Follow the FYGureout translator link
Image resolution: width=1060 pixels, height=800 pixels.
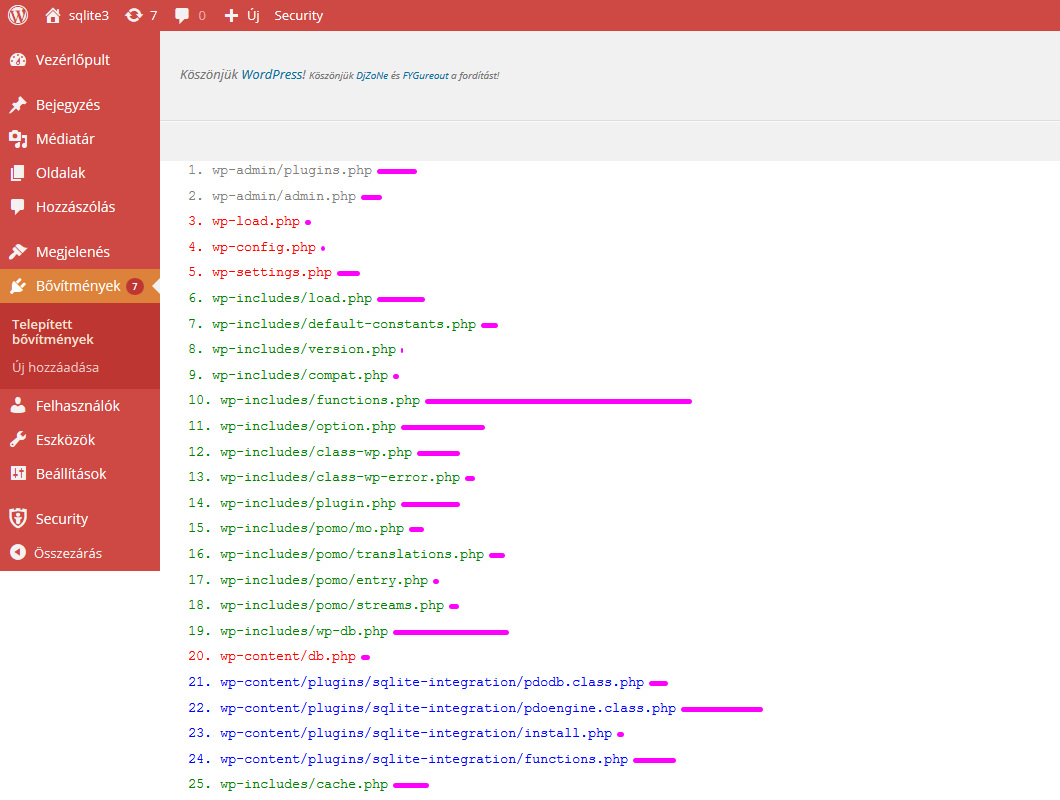(x=426, y=76)
